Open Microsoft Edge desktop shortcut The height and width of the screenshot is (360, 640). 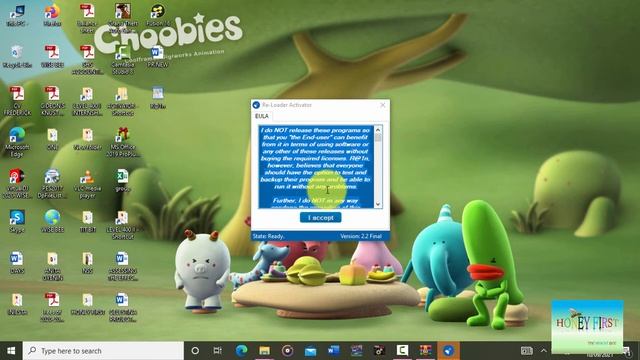point(17,142)
